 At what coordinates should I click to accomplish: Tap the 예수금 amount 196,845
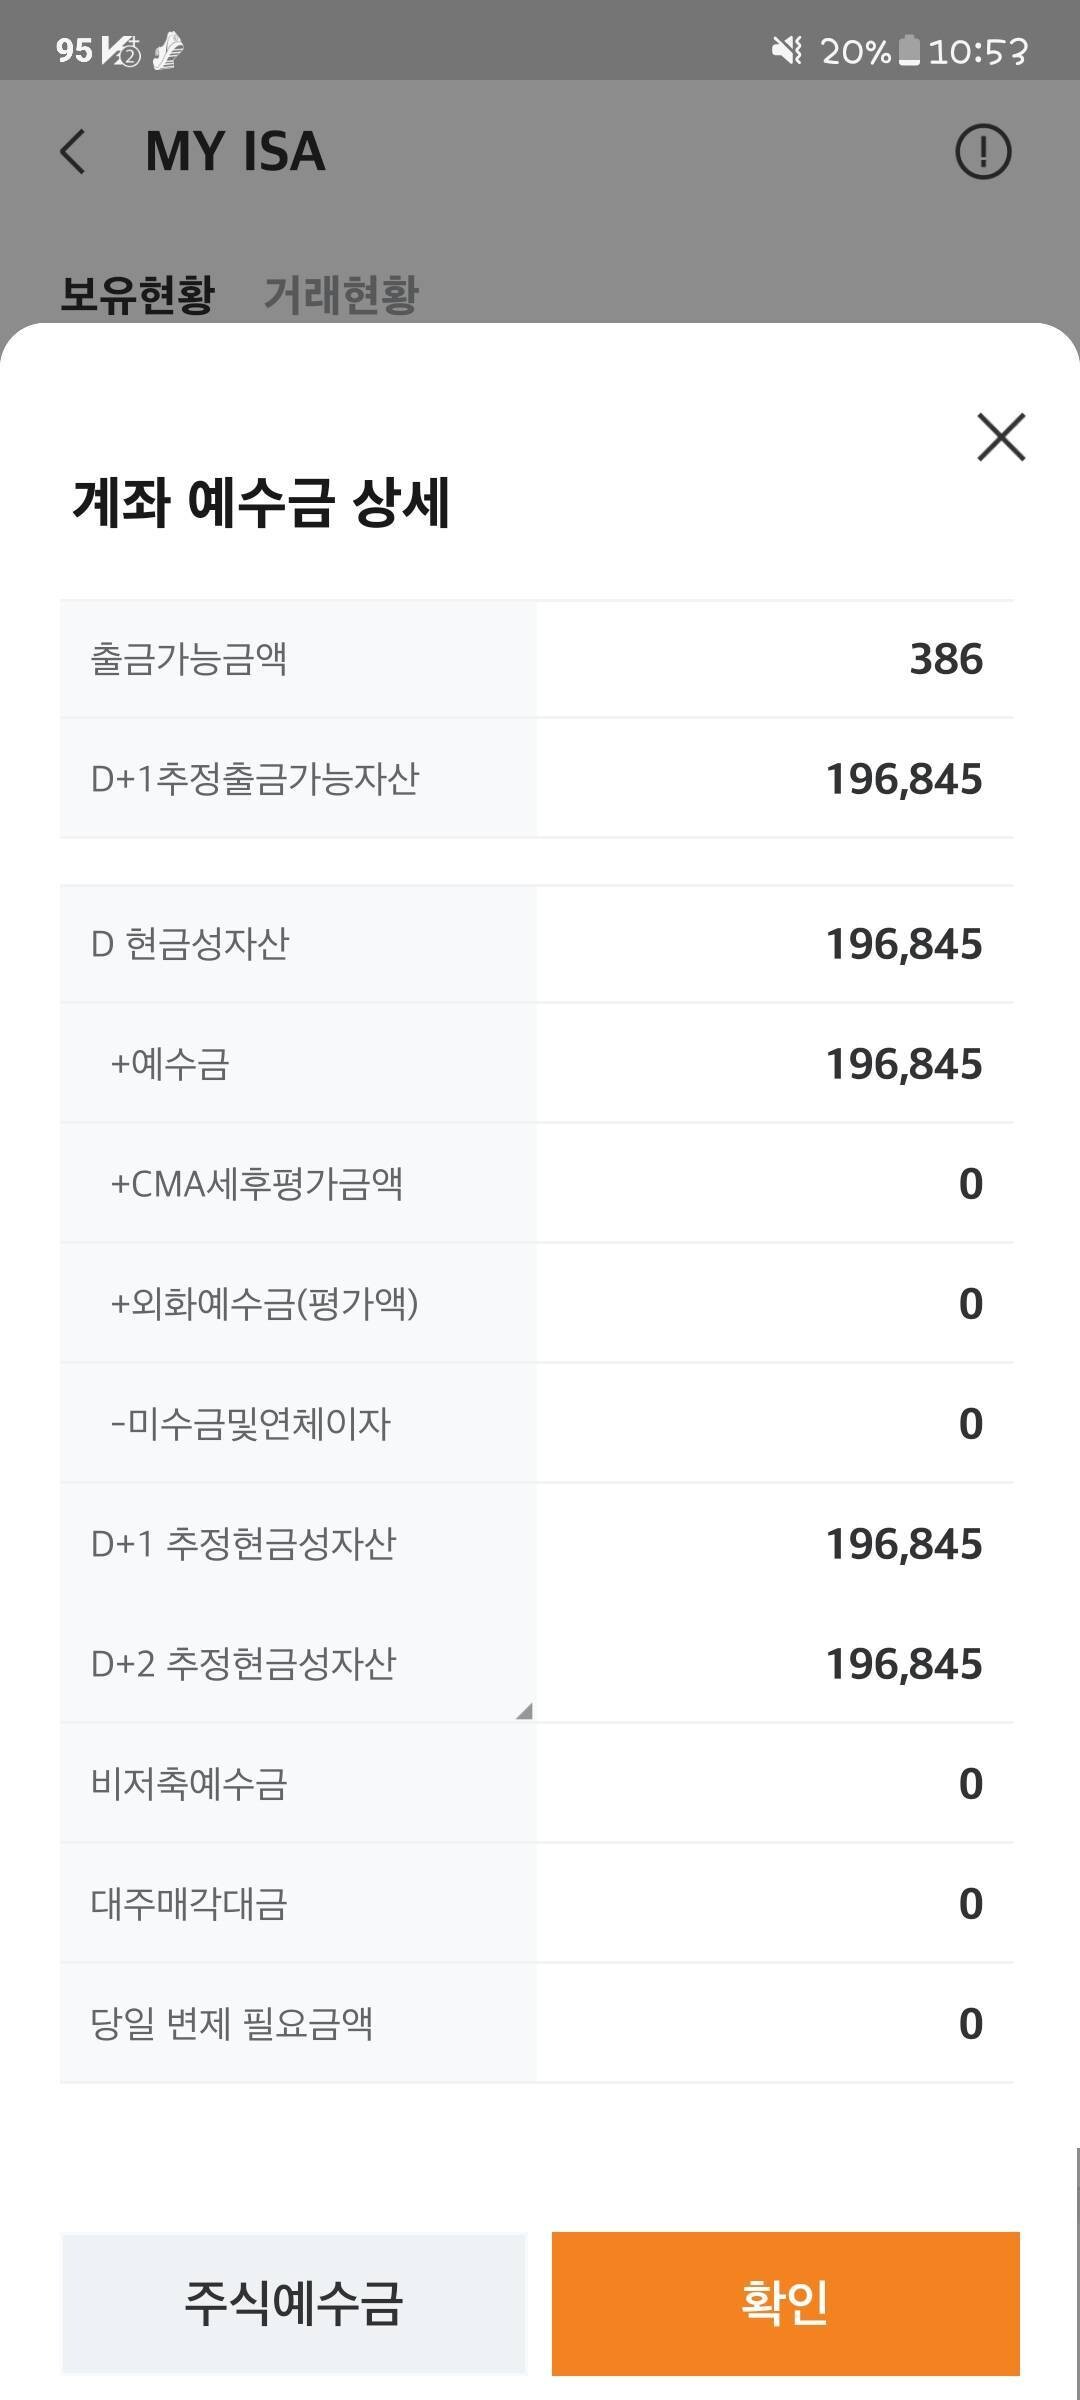(x=902, y=1062)
